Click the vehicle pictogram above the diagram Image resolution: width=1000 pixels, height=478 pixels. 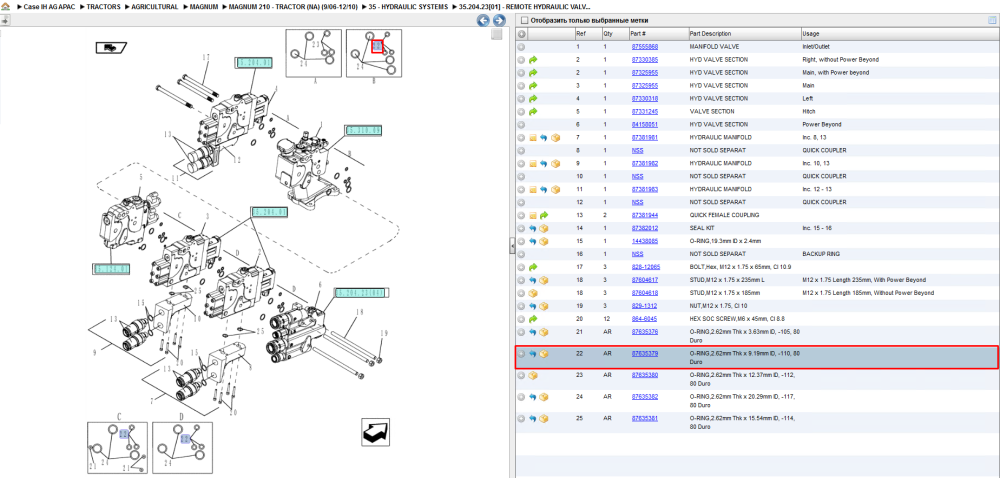click(111, 47)
